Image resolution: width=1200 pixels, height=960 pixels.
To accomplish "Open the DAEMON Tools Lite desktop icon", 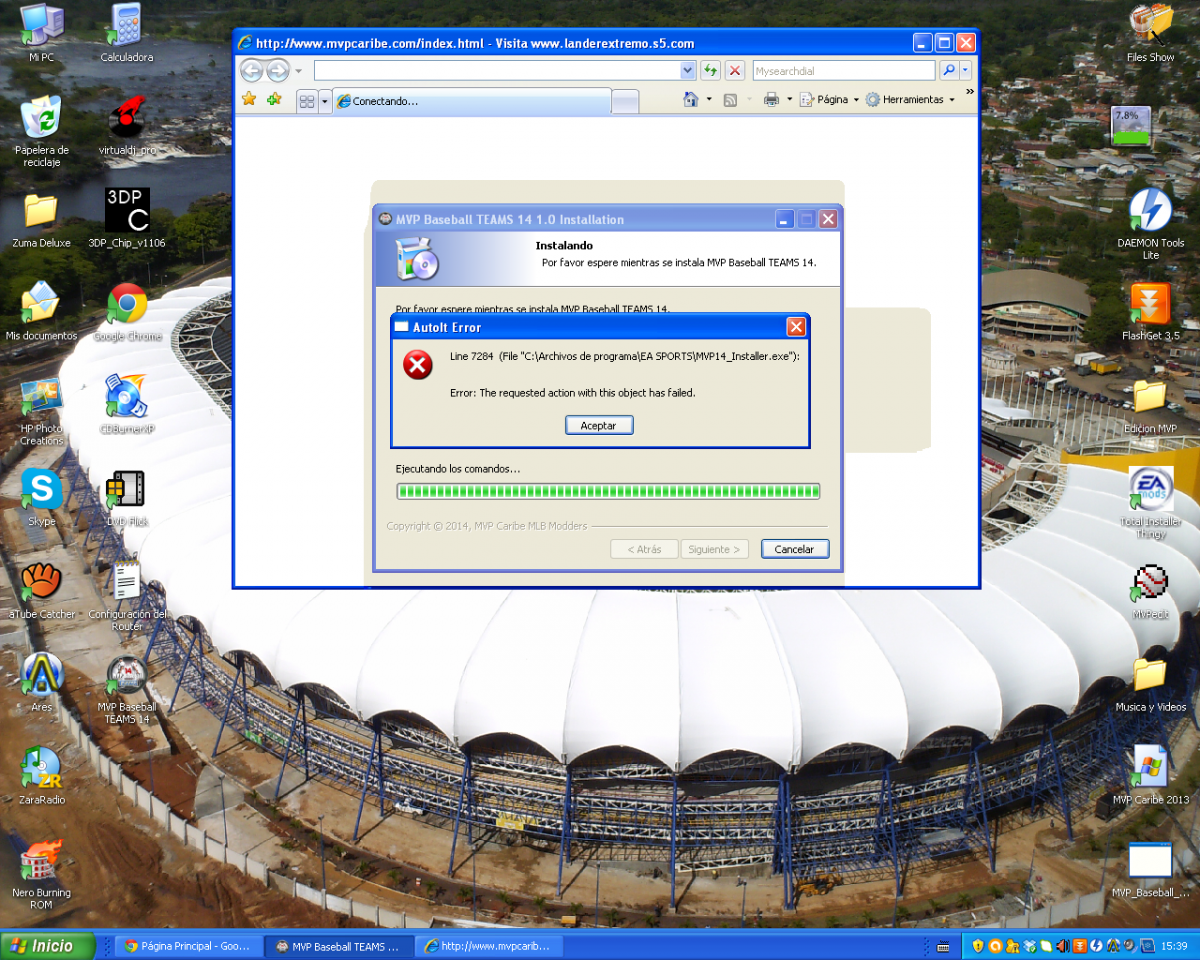I will pos(1150,210).
